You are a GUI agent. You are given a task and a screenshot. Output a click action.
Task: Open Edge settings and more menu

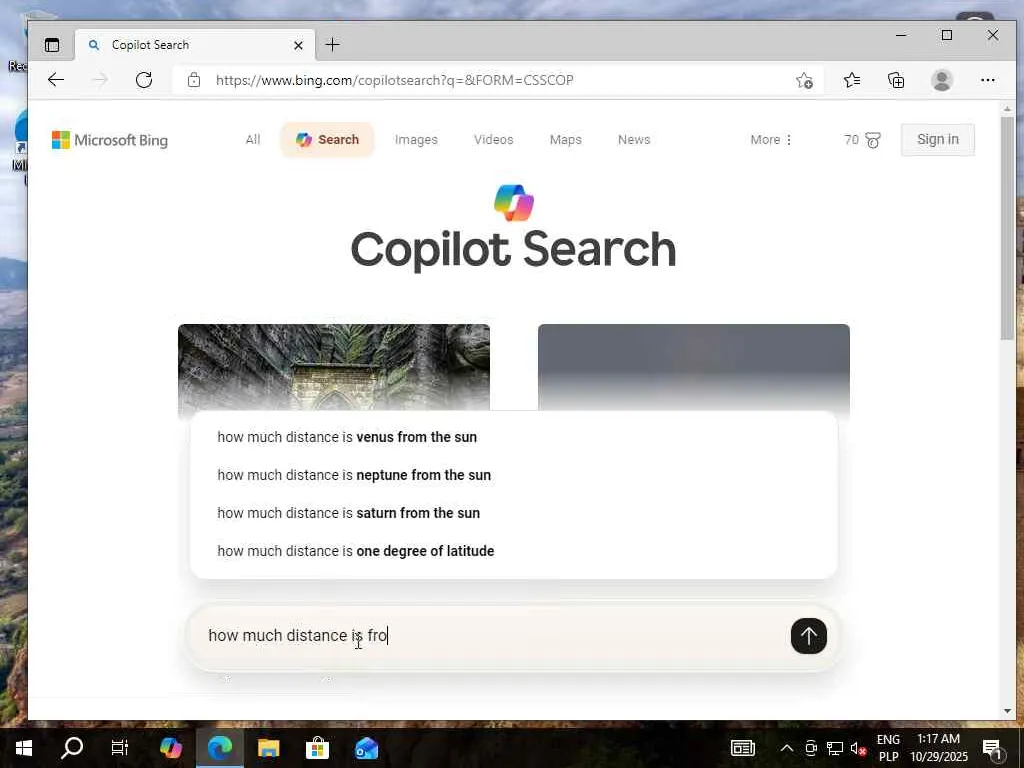click(x=987, y=80)
